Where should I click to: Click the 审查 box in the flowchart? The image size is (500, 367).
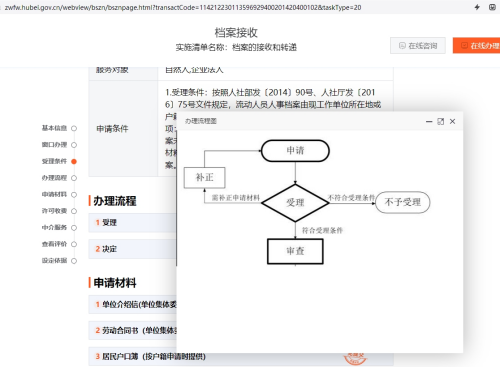295,251
